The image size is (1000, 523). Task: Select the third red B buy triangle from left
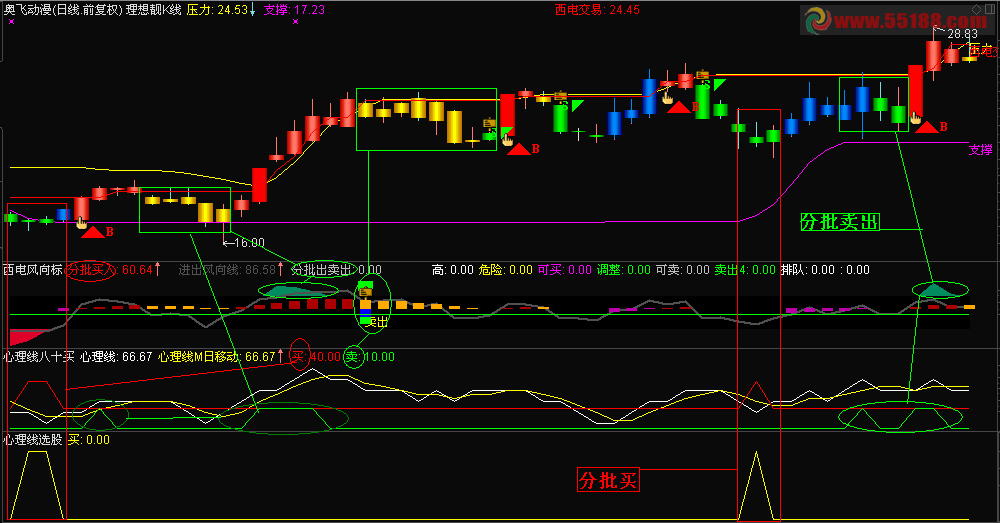point(679,107)
